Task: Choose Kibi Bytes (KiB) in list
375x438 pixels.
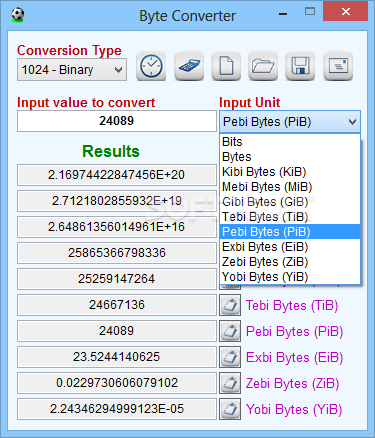Action: [x=290, y=172]
